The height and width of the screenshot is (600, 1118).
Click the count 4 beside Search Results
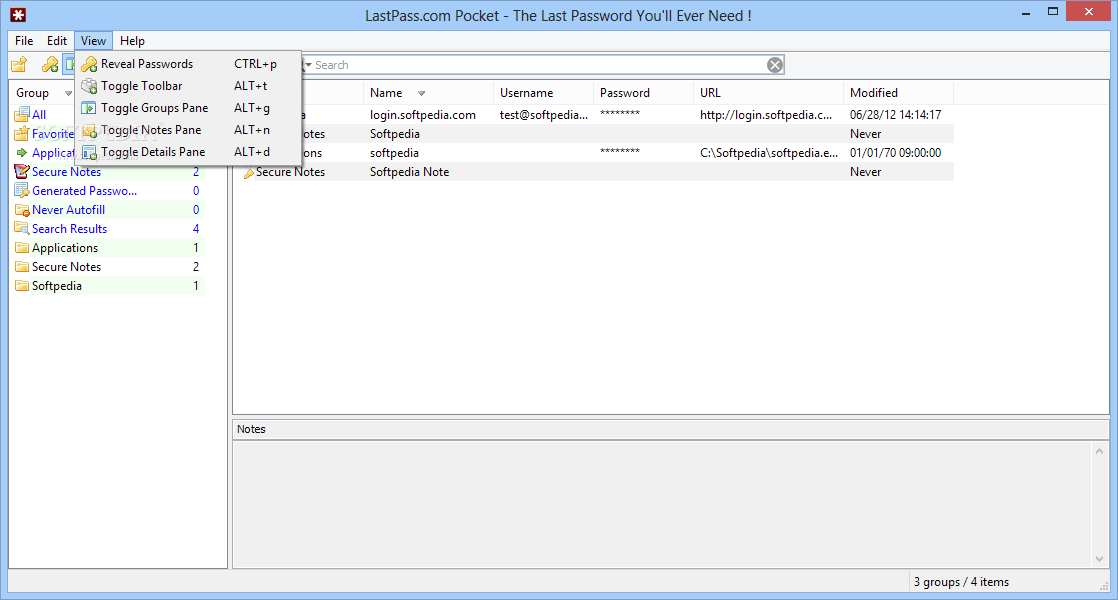[196, 229]
